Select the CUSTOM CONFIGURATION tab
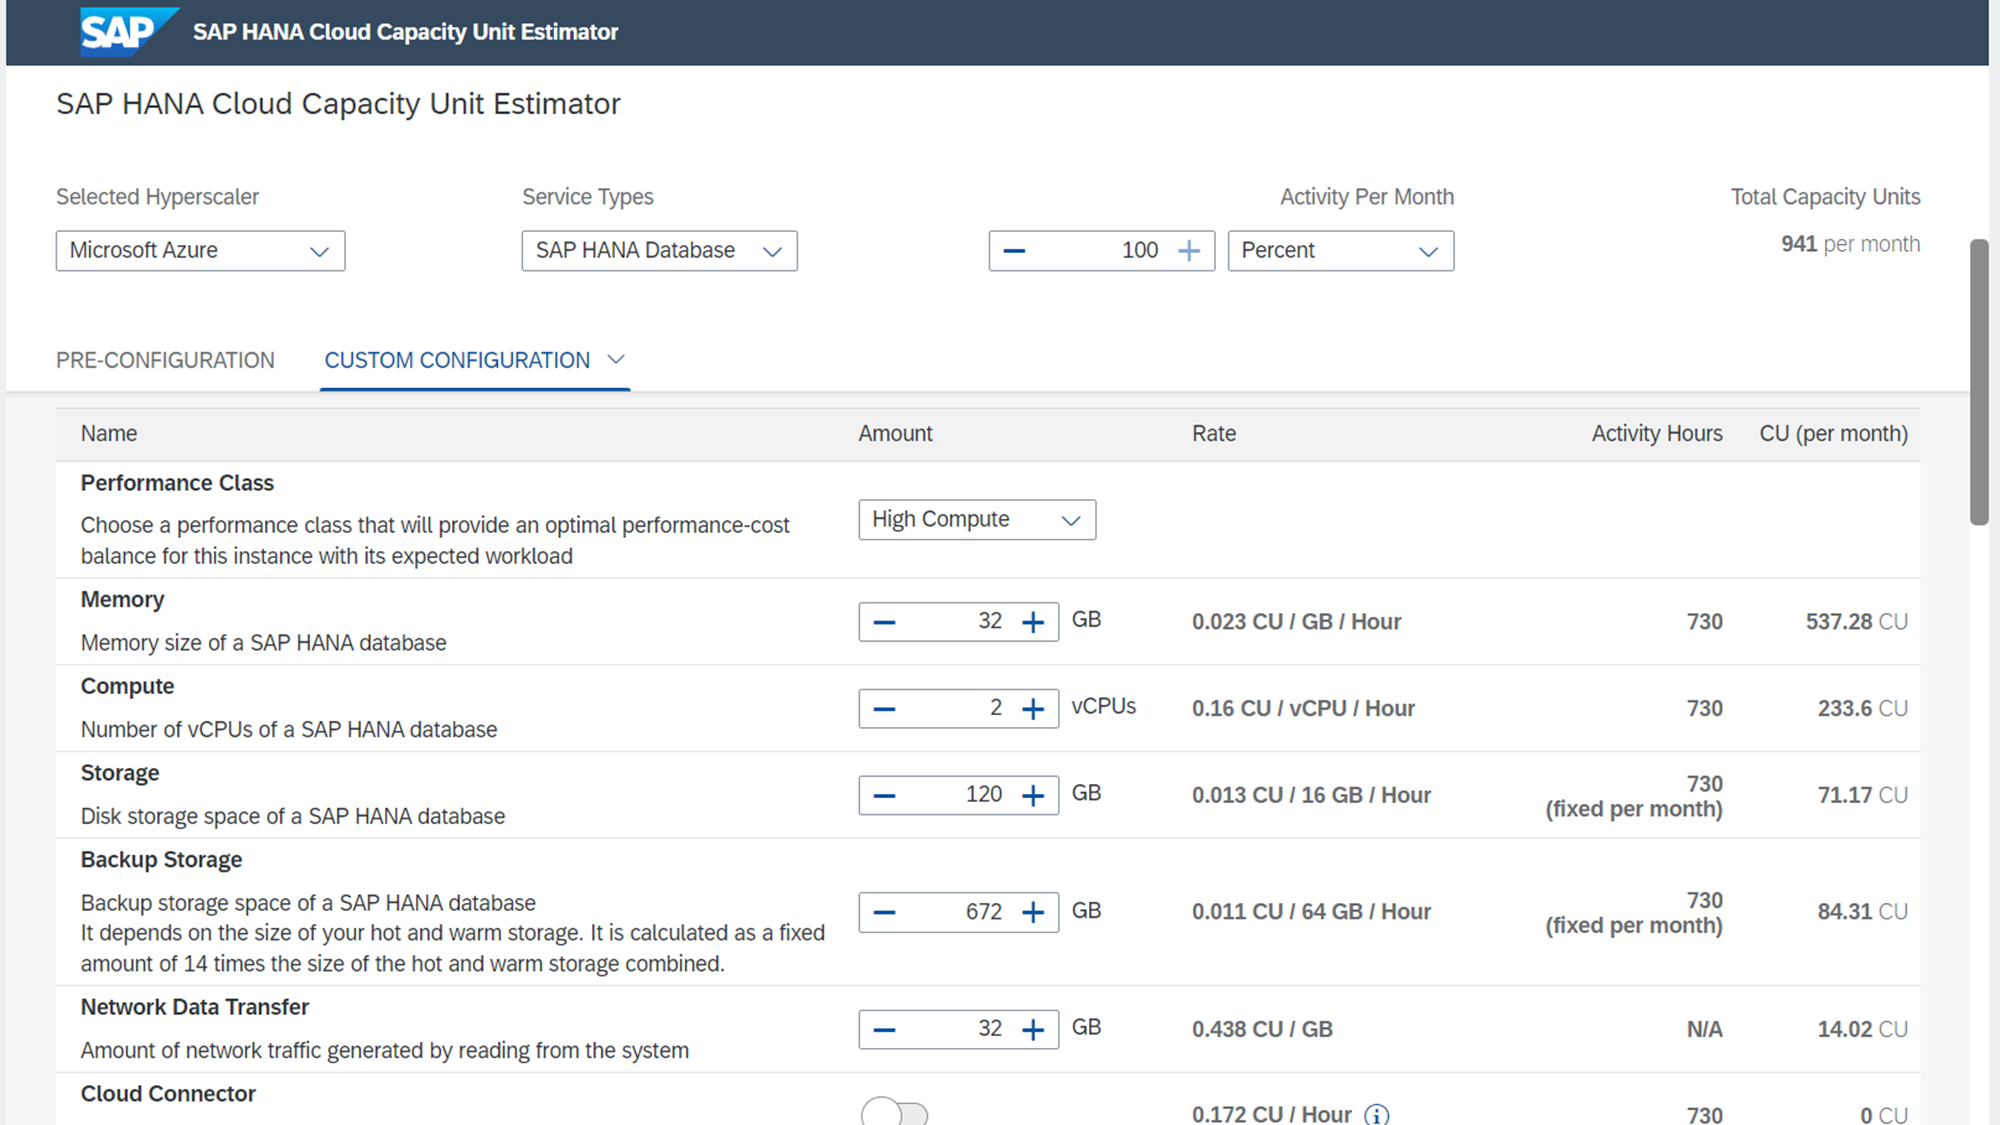Viewport: 2000px width, 1125px height. (457, 360)
